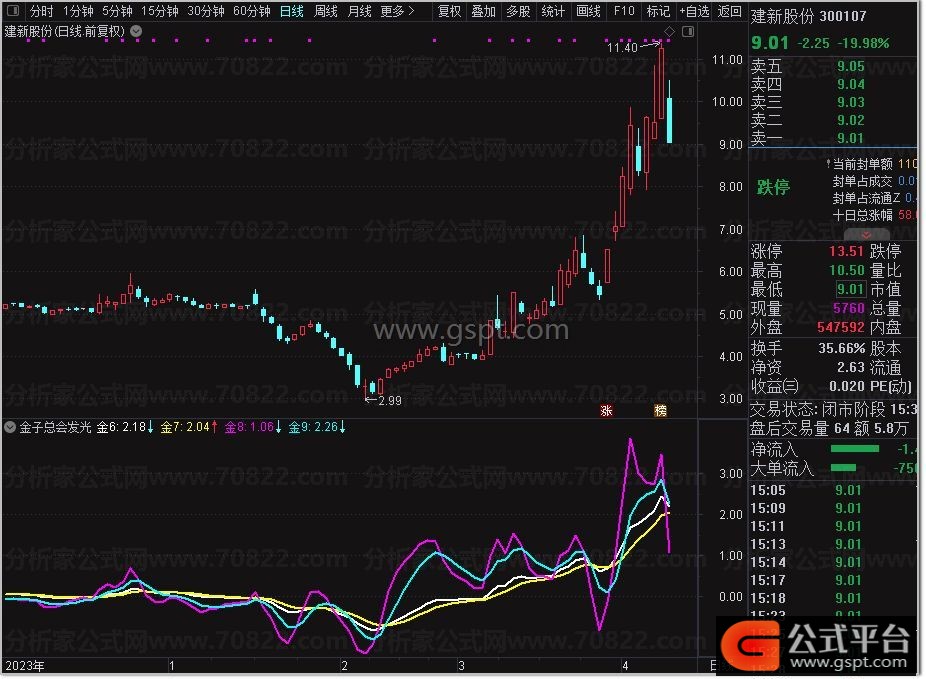This screenshot has height=679, width=926.
Task: Select the 15:05 tick trade row
Action: (833, 490)
